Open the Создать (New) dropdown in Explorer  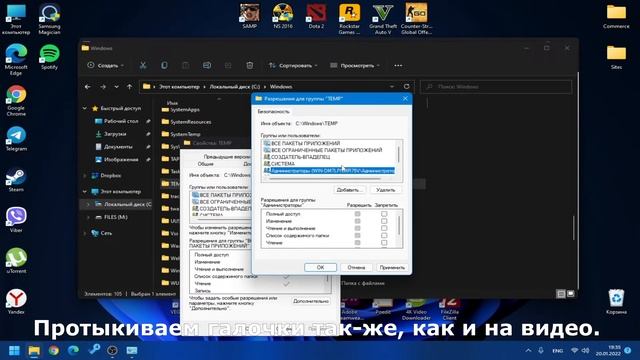click(x=105, y=65)
